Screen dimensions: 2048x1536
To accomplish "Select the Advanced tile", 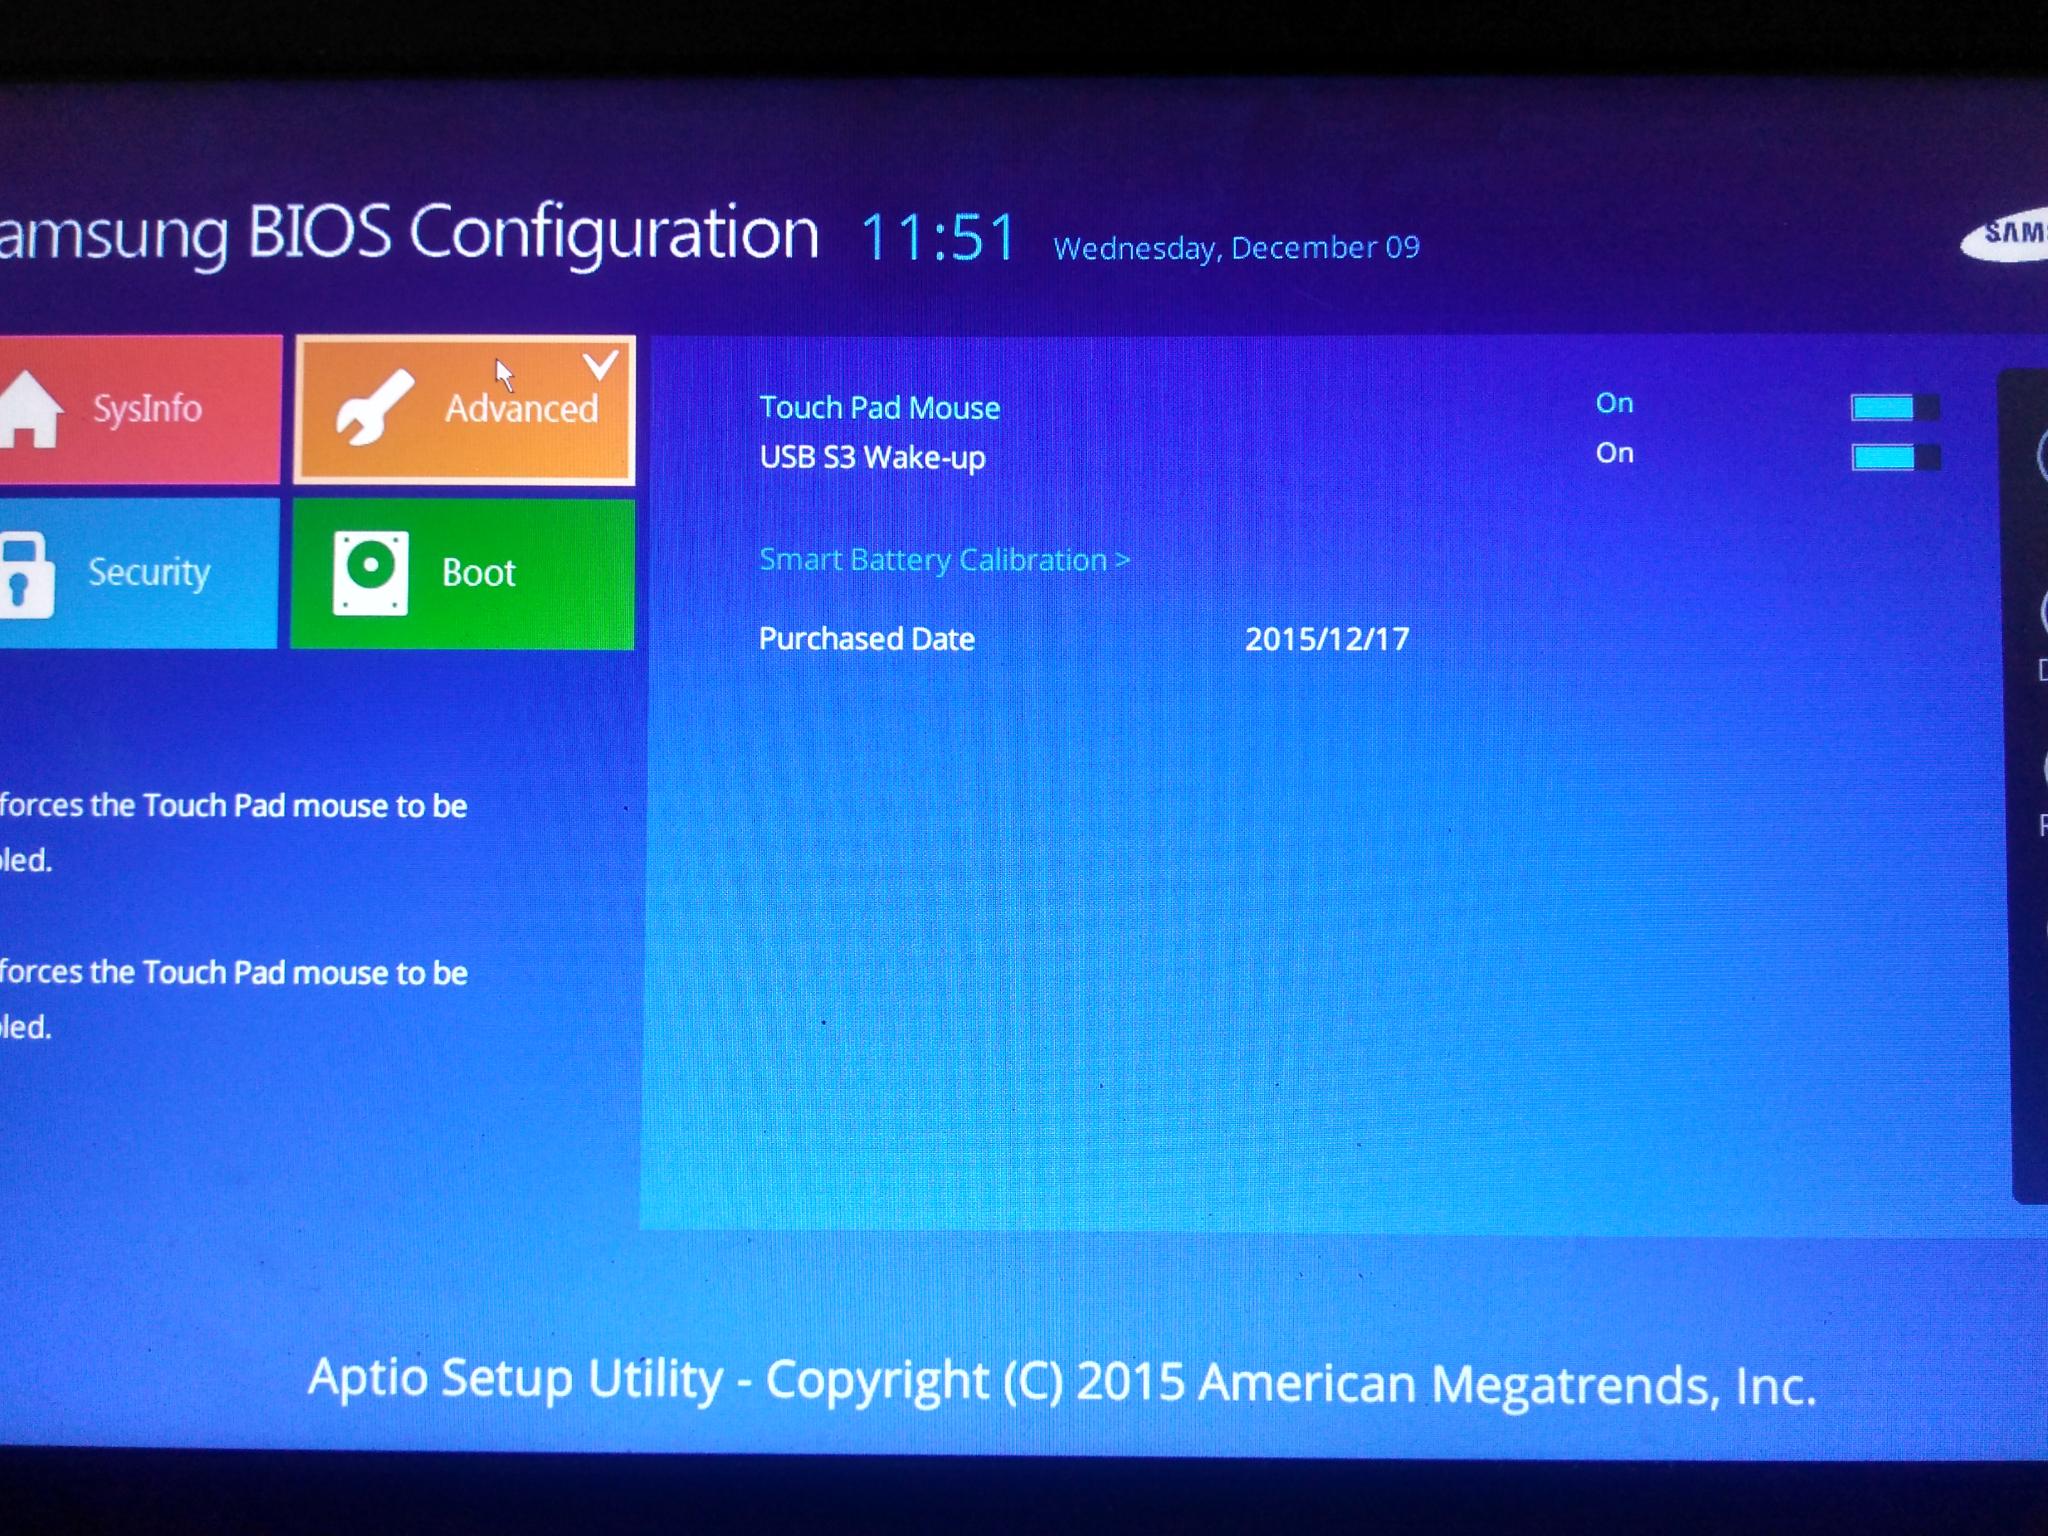I will pyautogui.click(x=465, y=410).
